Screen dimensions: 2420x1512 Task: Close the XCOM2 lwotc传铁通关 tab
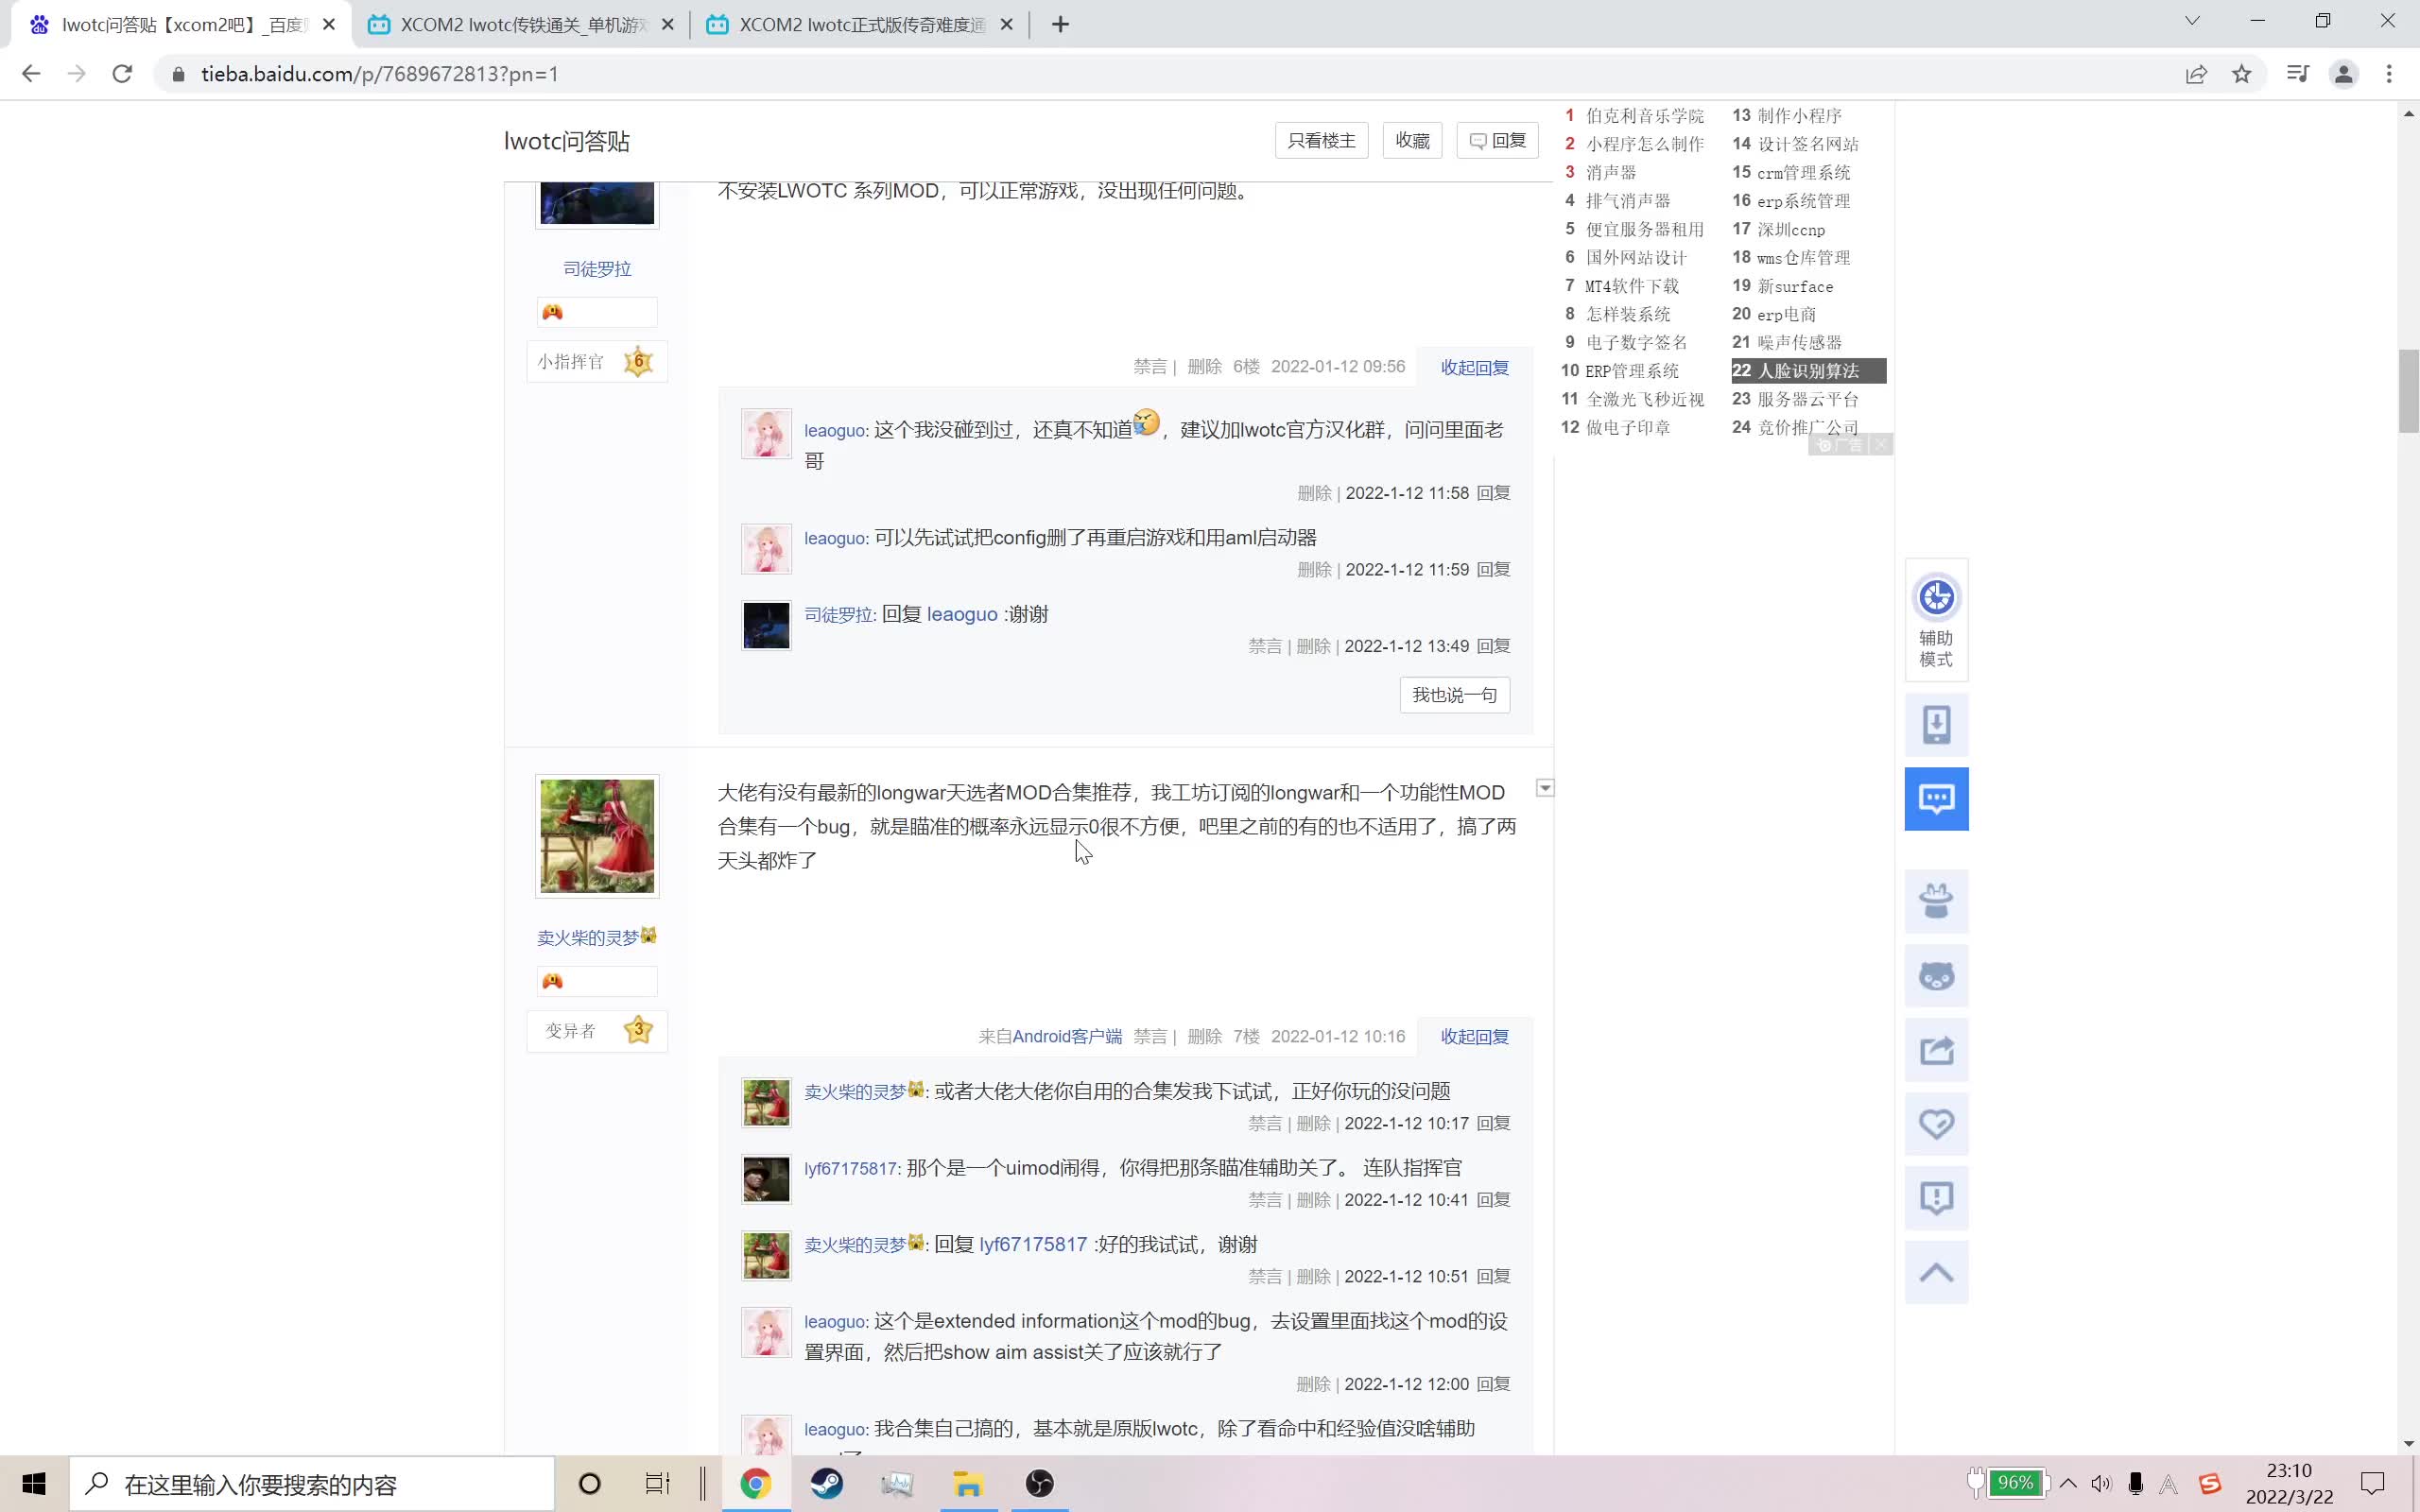pyautogui.click(x=668, y=25)
